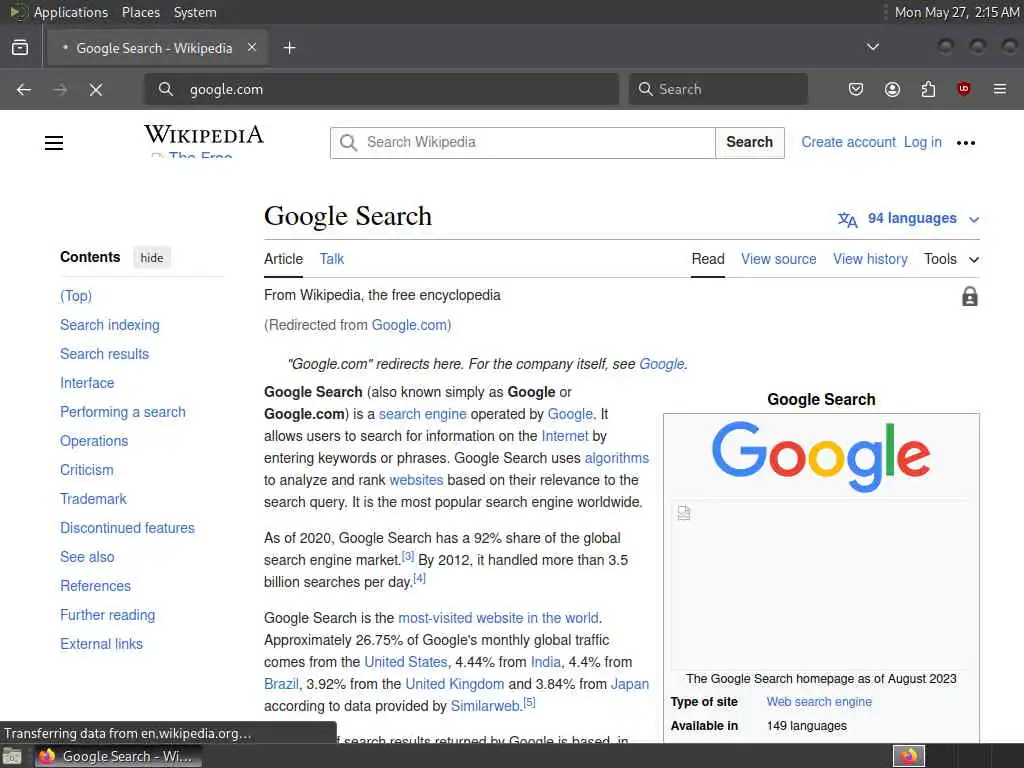Screen dimensions: 1024x768
Task: Open the Similarweb link
Action: 486,706
